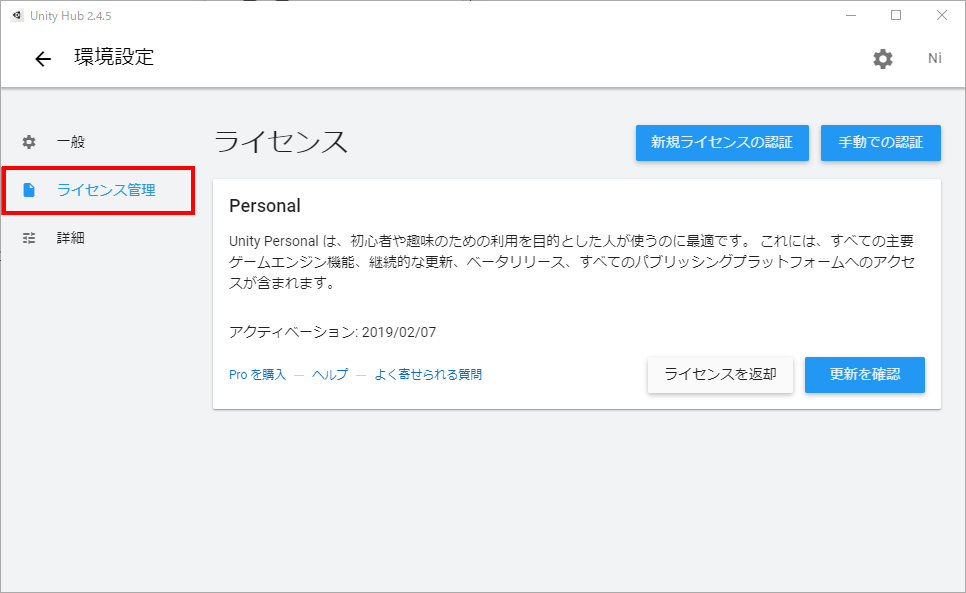Close the Unity Hub window

point(942,15)
